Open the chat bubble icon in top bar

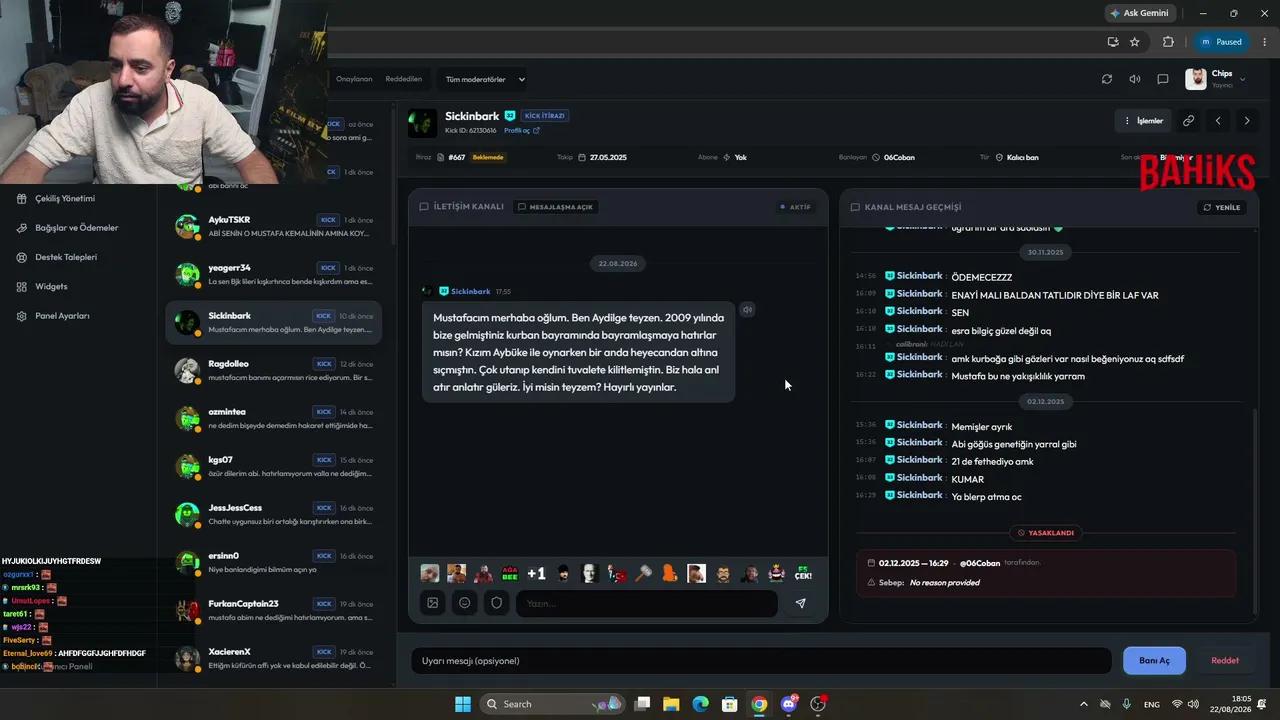click(x=1162, y=79)
